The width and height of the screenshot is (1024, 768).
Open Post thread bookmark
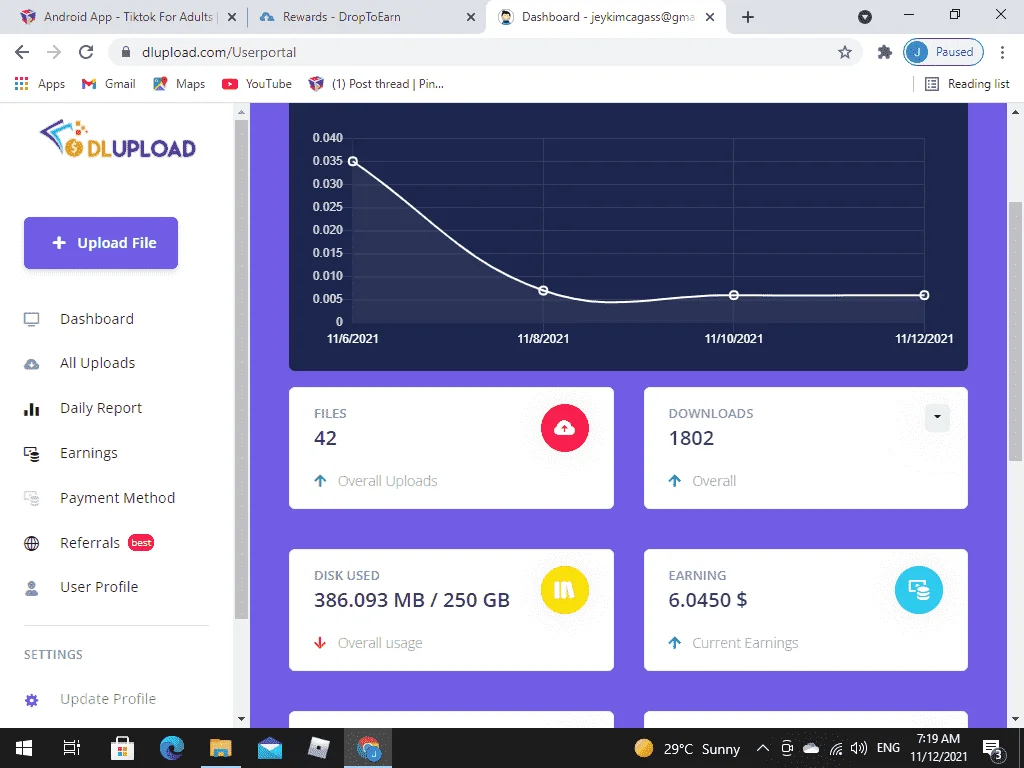(376, 84)
